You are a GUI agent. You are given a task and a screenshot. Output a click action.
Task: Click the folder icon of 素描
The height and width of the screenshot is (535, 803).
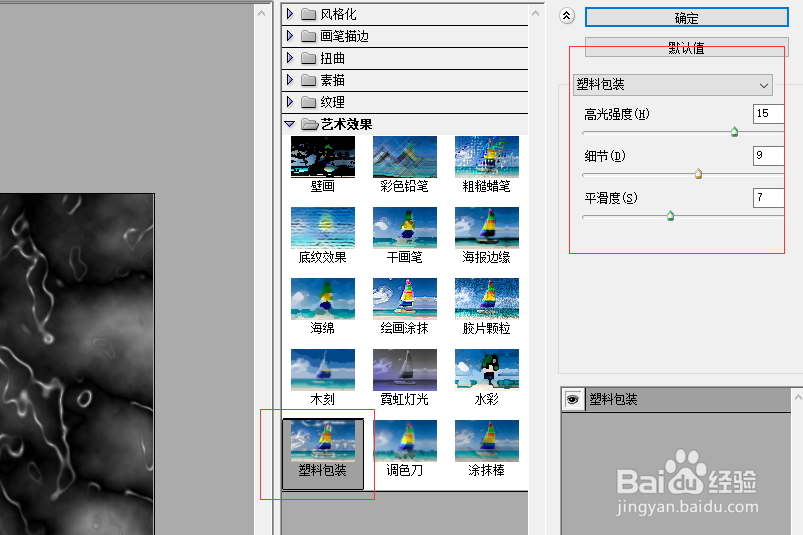click(x=308, y=80)
